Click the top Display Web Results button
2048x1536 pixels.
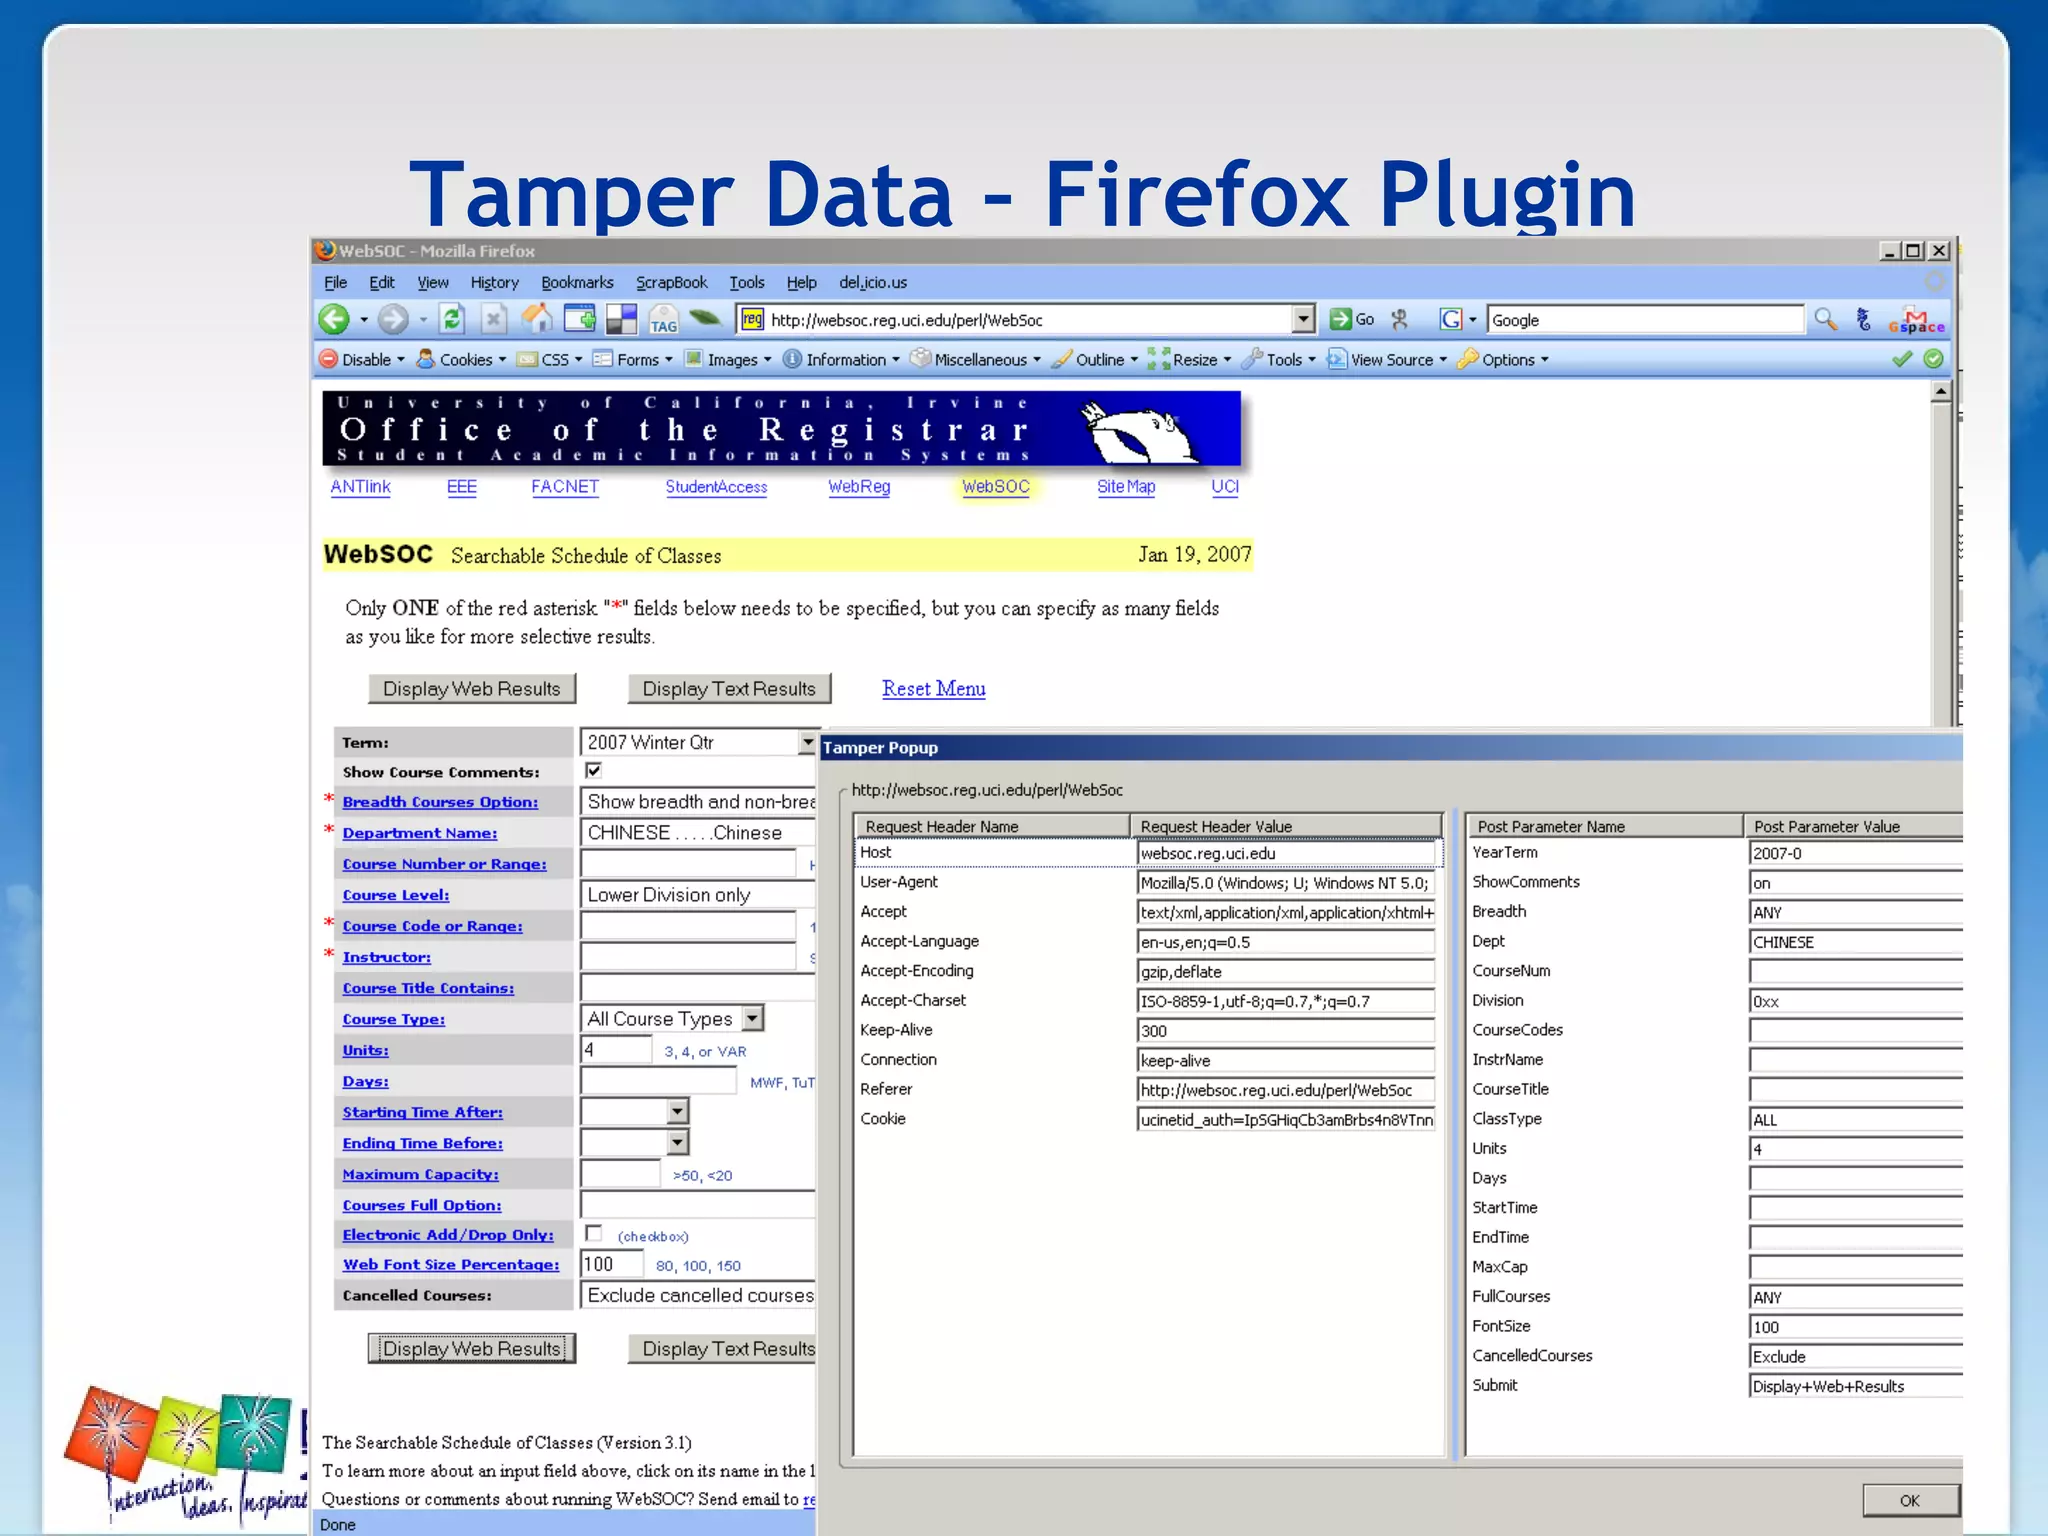472,688
